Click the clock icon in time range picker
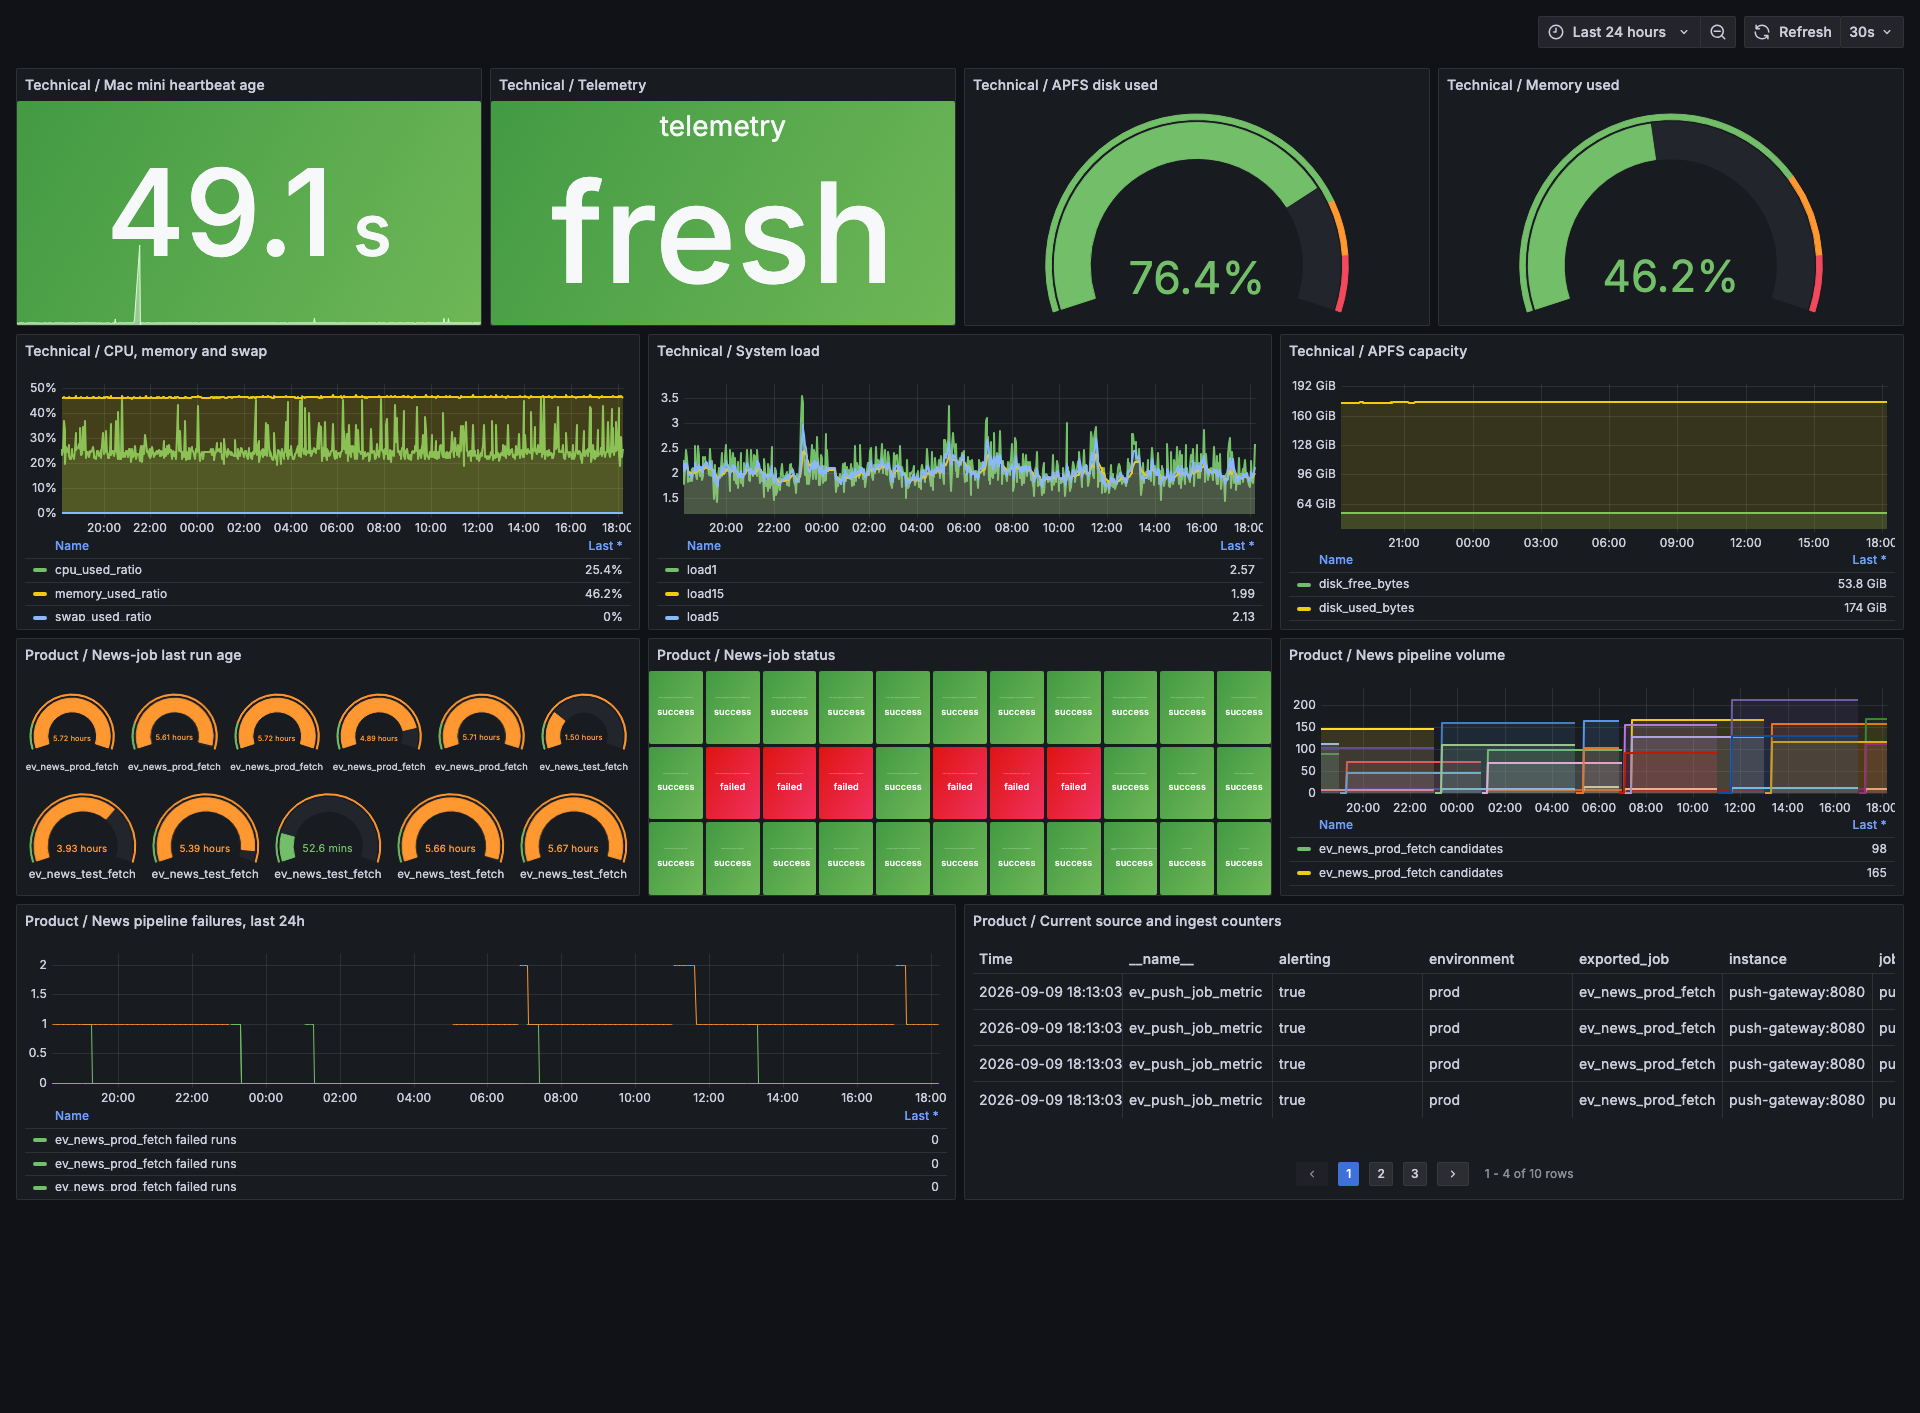The height and width of the screenshot is (1413, 1920). [x=1556, y=32]
